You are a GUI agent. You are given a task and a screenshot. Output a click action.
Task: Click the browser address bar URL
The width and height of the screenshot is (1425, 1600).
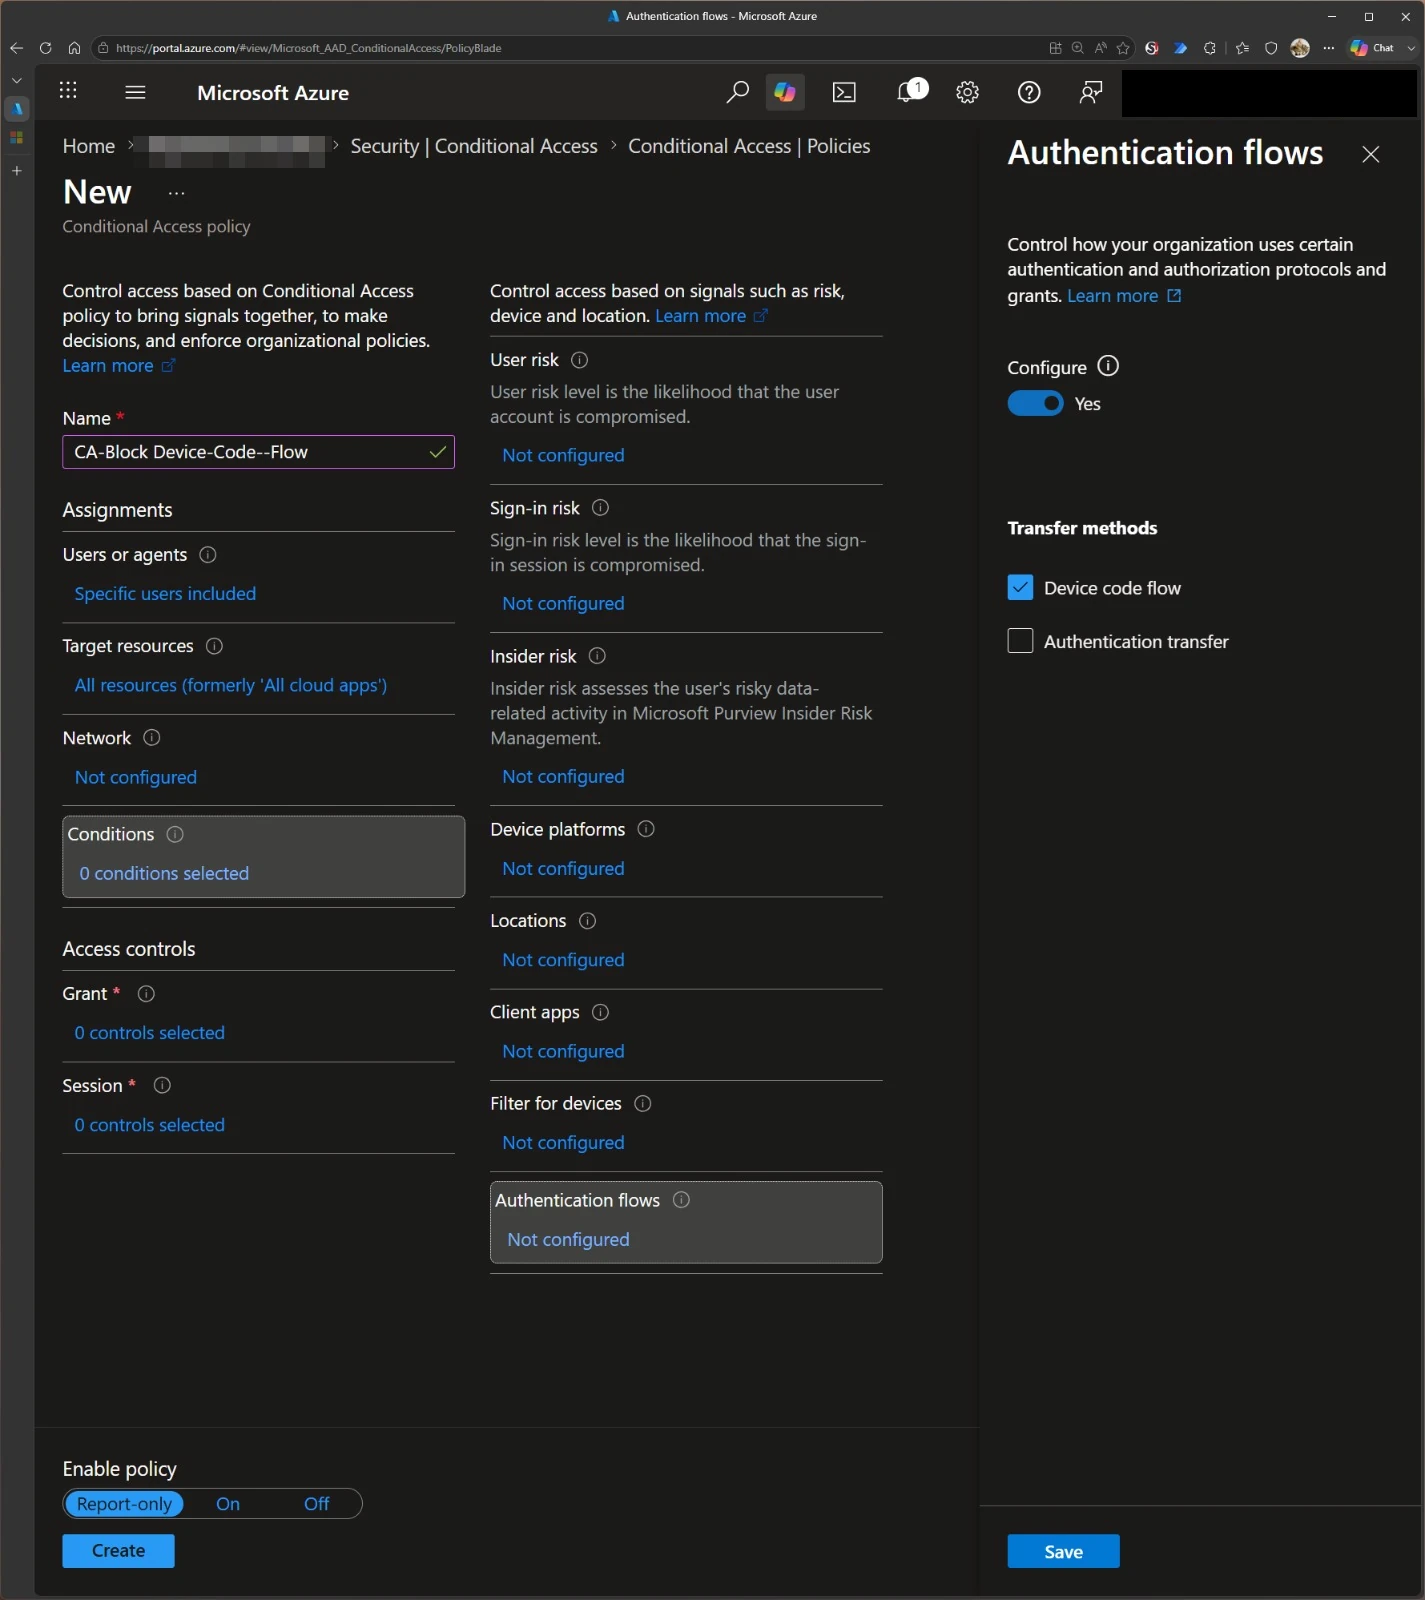[309, 48]
